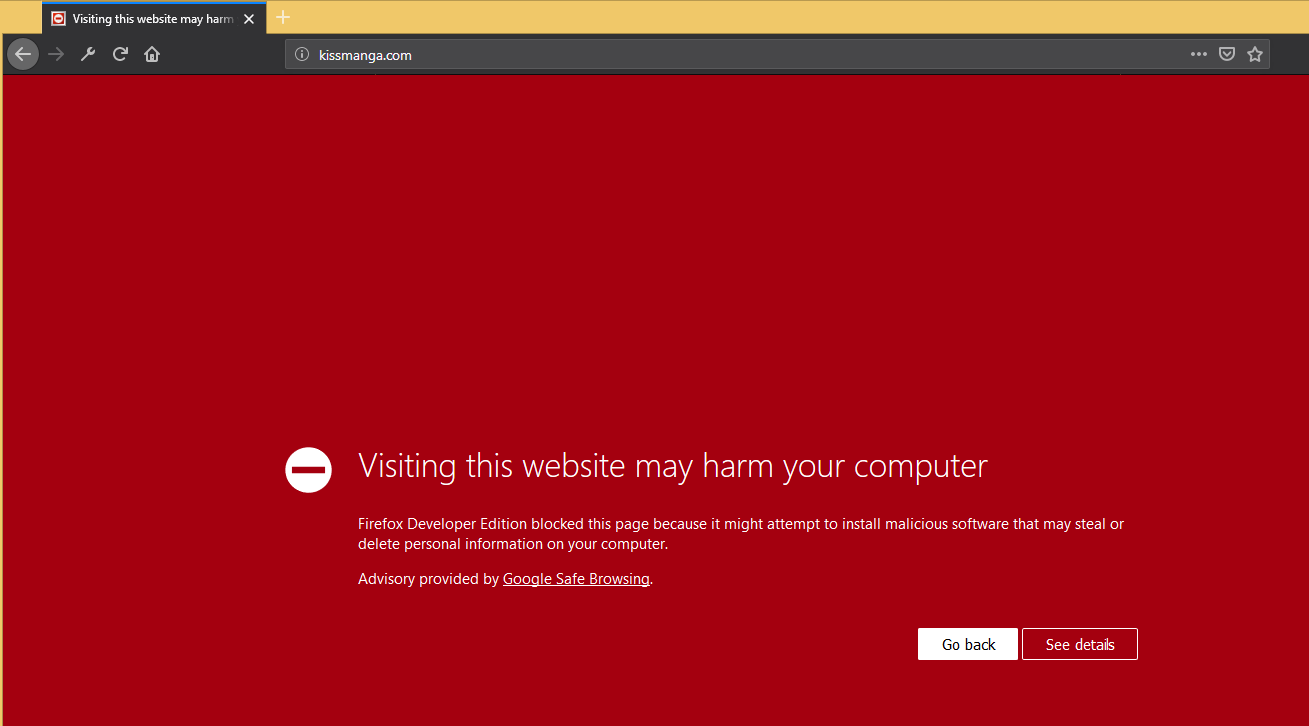Image resolution: width=1309 pixels, height=726 pixels.
Task: Open the Google Safe Browsing link
Action: pyautogui.click(x=576, y=579)
